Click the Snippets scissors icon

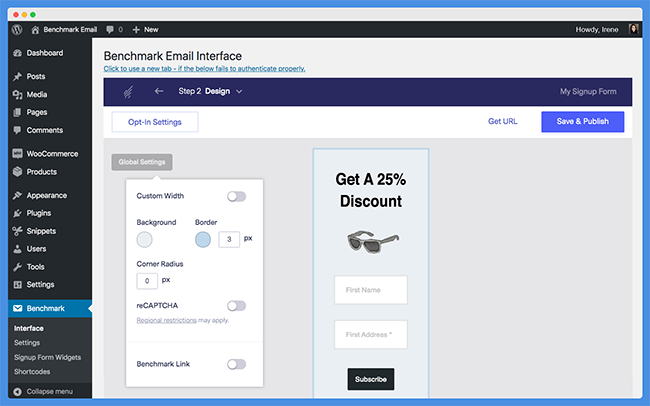point(17,231)
